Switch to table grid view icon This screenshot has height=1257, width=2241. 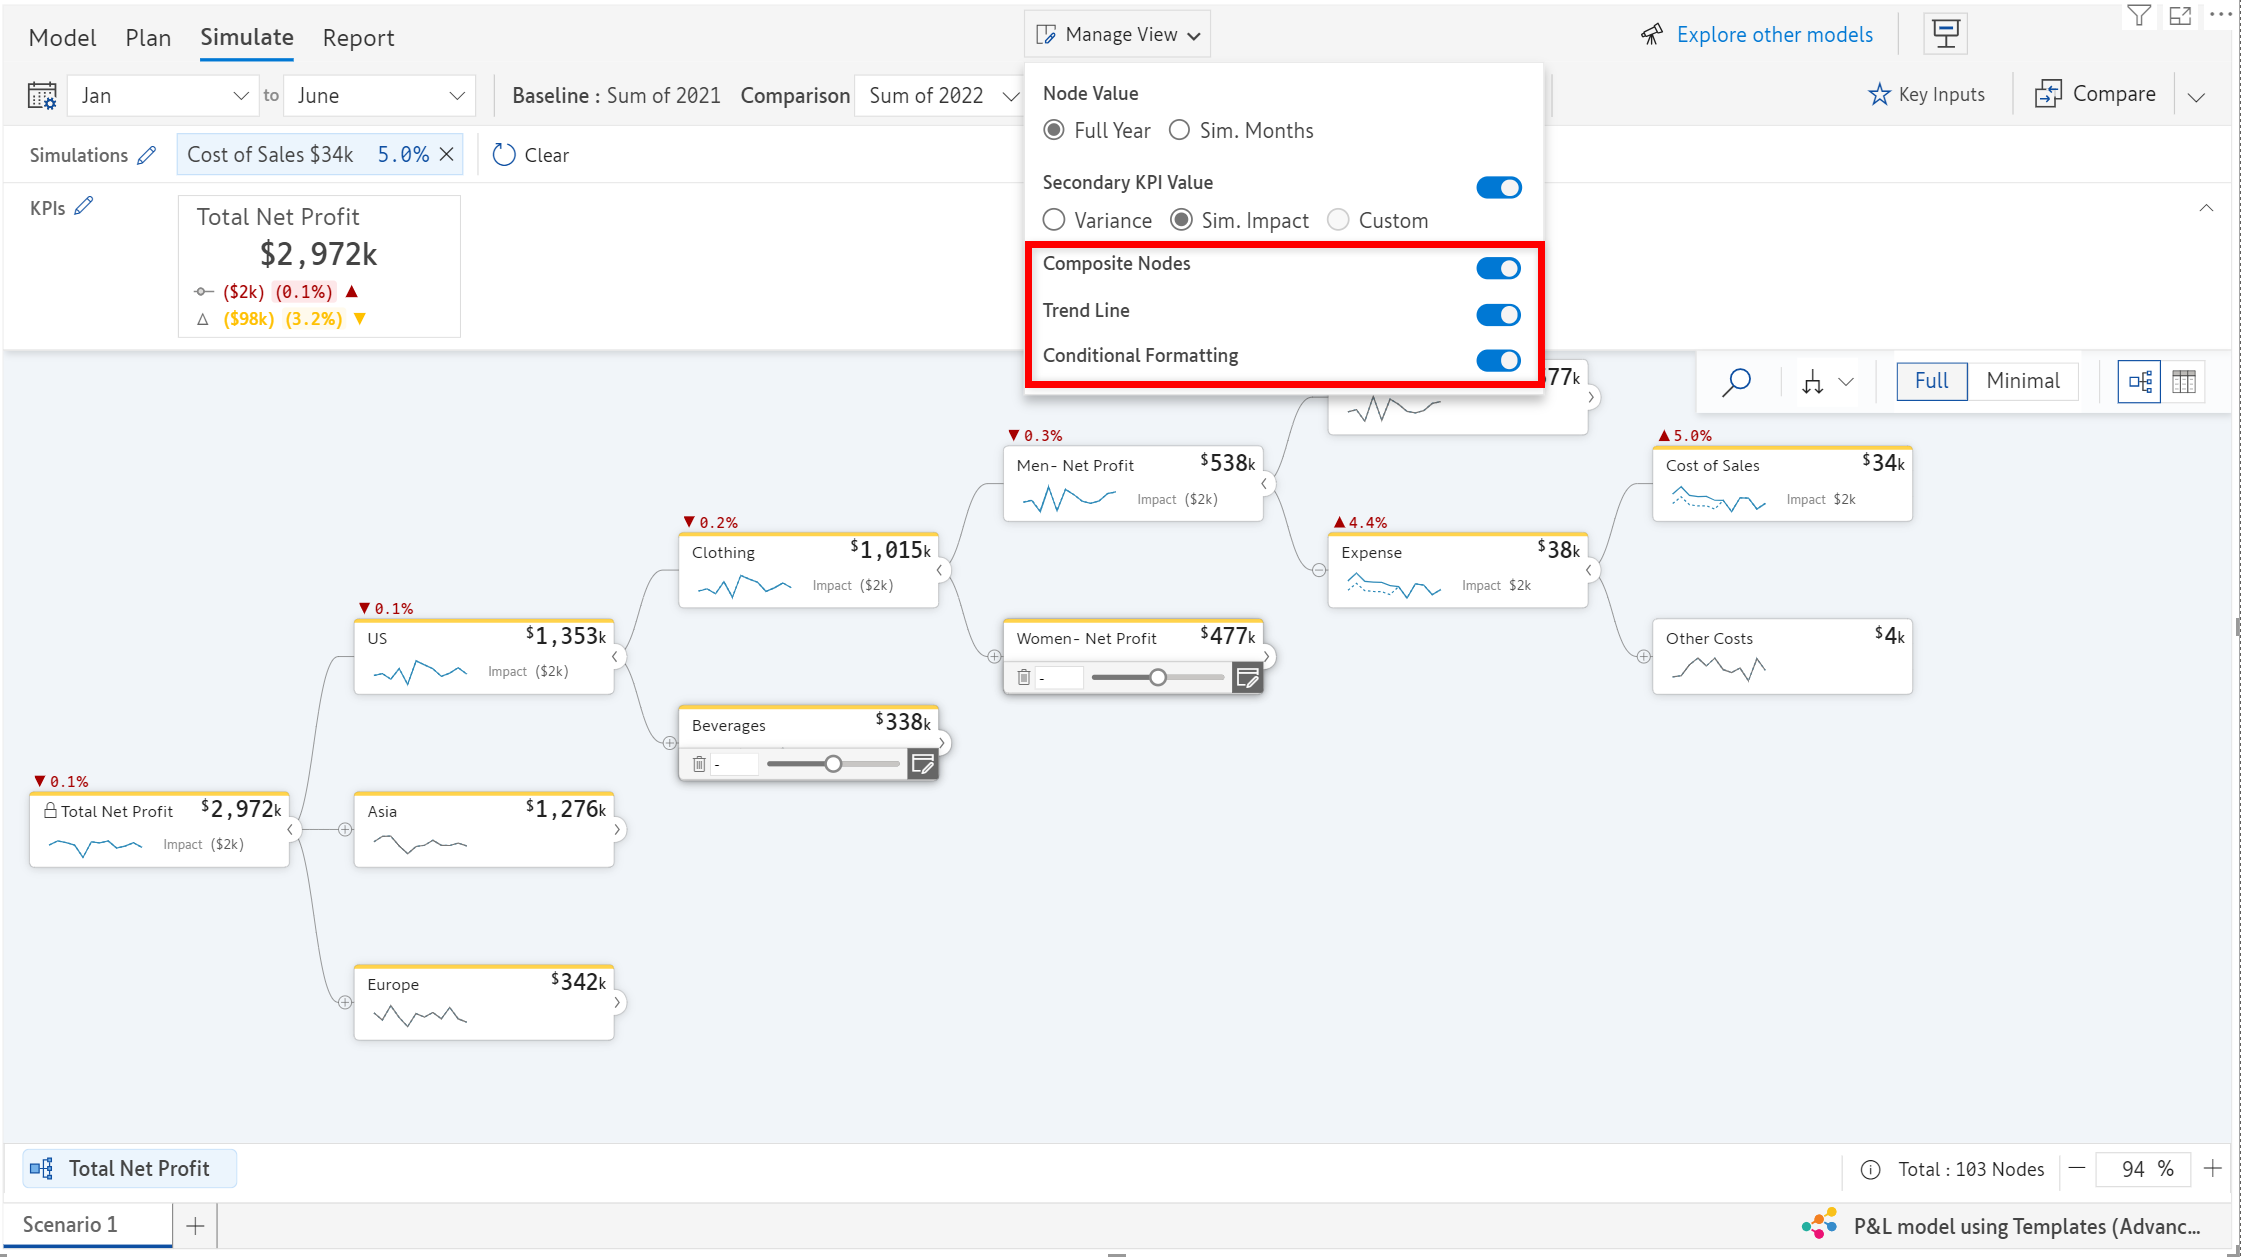coord(2184,381)
